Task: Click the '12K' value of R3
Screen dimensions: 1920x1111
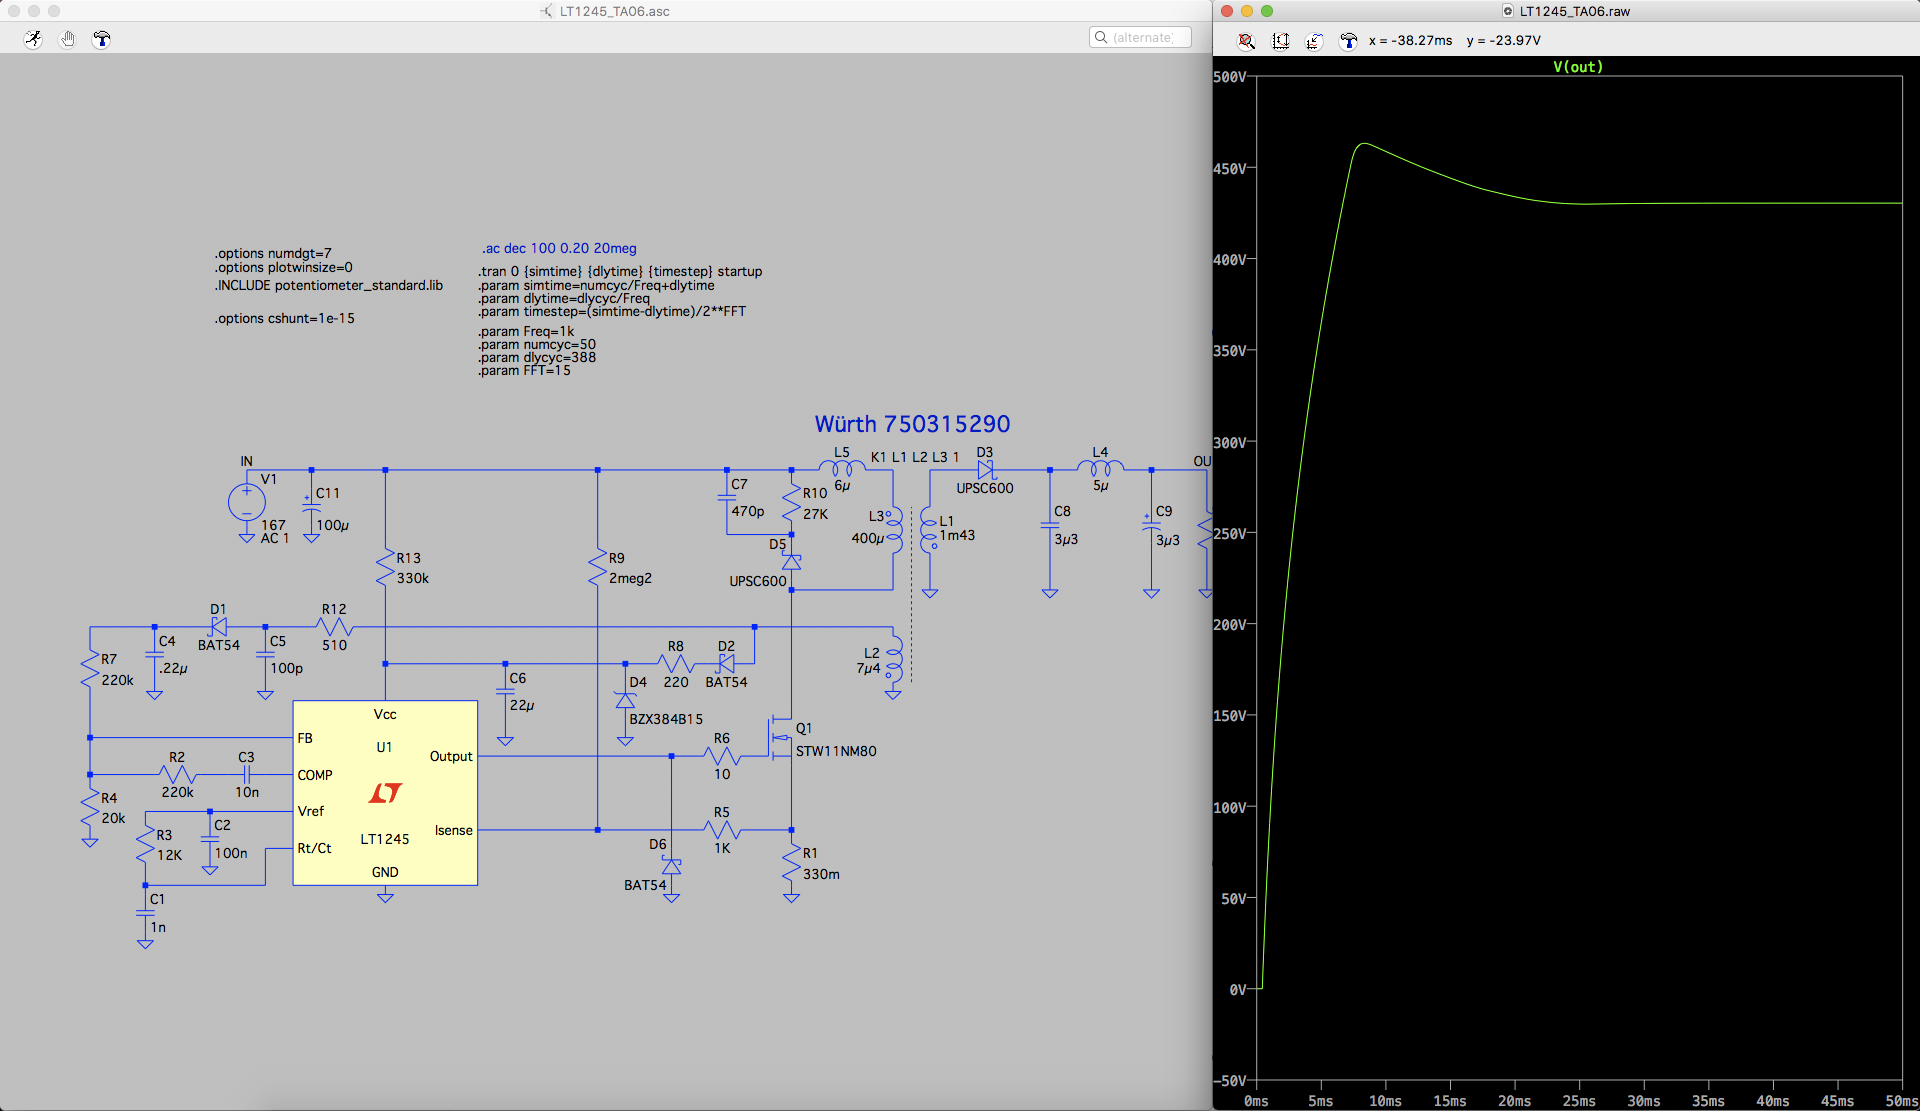Action: point(169,855)
